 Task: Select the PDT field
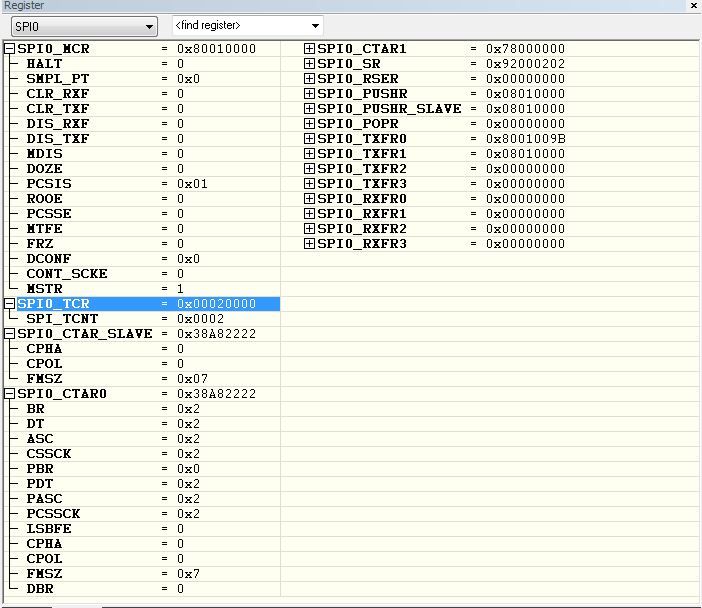coord(40,484)
